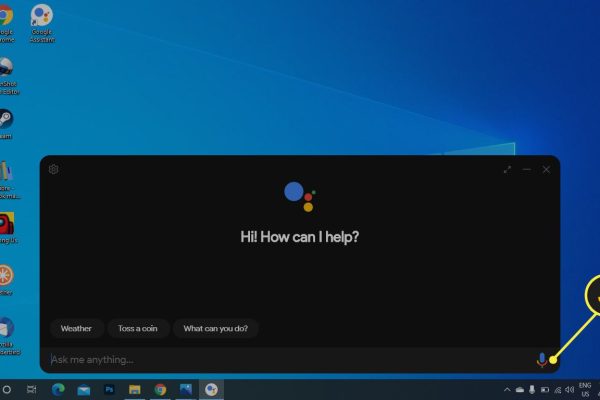The height and width of the screenshot is (400, 600).
Task: Minimize the Google Assistant window
Action: coord(527,170)
